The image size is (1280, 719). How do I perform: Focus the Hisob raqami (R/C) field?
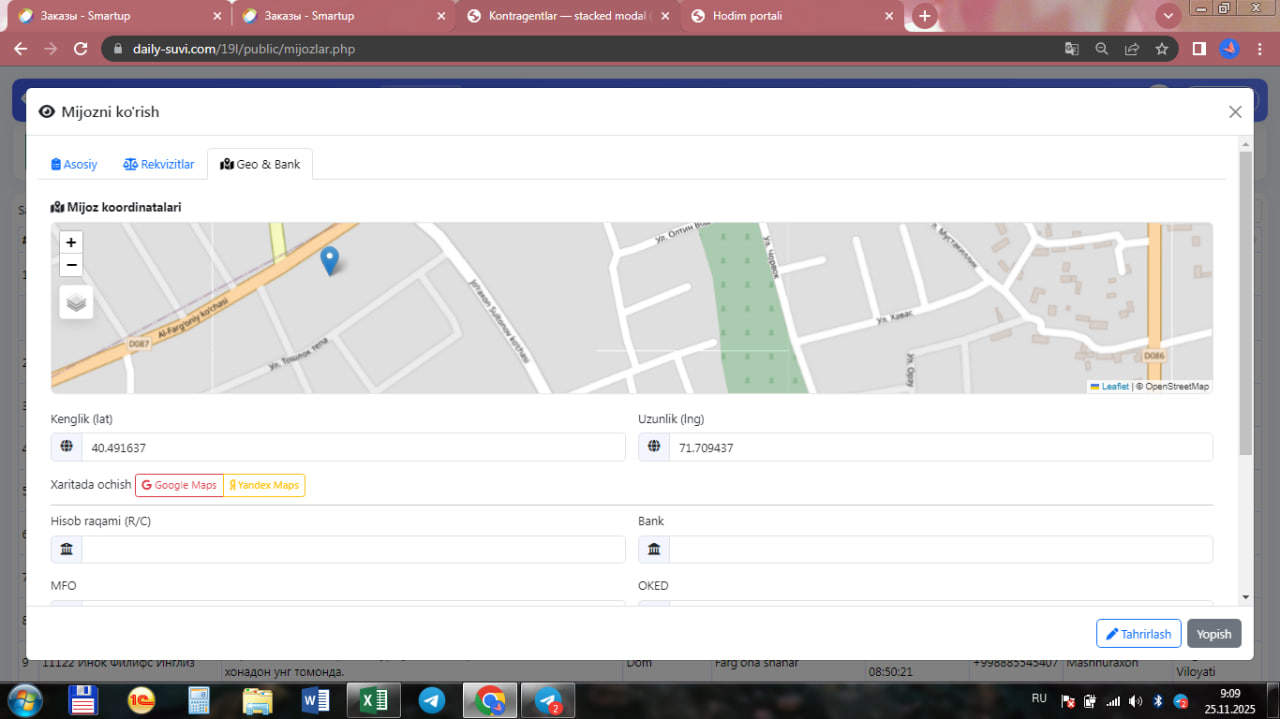pos(352,549)
